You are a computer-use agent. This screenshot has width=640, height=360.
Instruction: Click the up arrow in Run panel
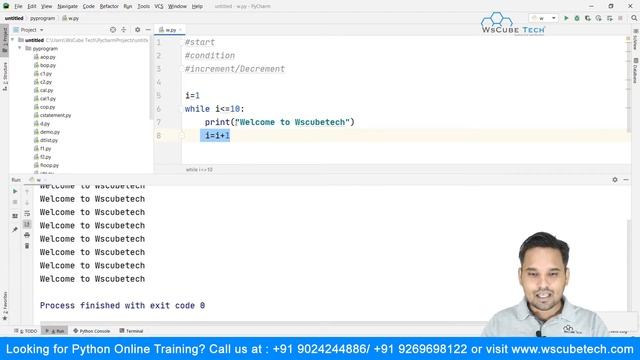(x=27, y=192)
